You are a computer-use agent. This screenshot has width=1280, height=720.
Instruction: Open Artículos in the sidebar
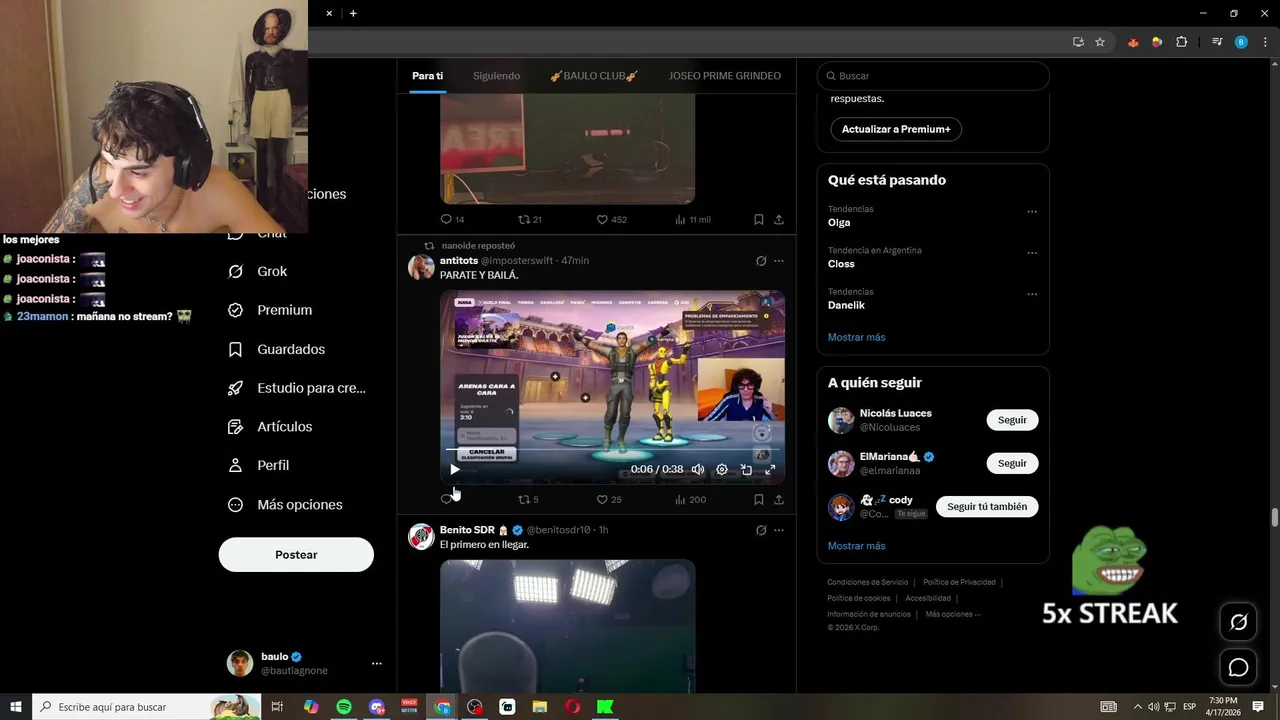pyautogui.click(x=270, y=426)
